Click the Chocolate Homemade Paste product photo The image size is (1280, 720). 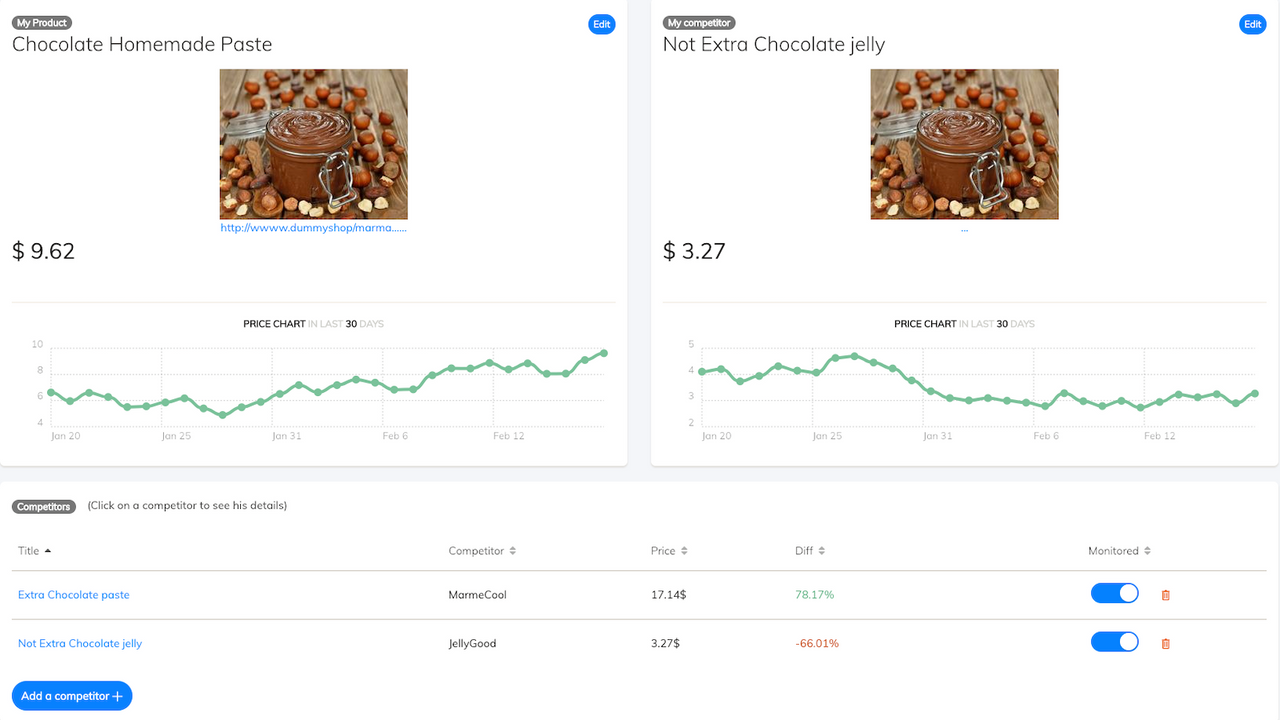[x=313, y=144]
